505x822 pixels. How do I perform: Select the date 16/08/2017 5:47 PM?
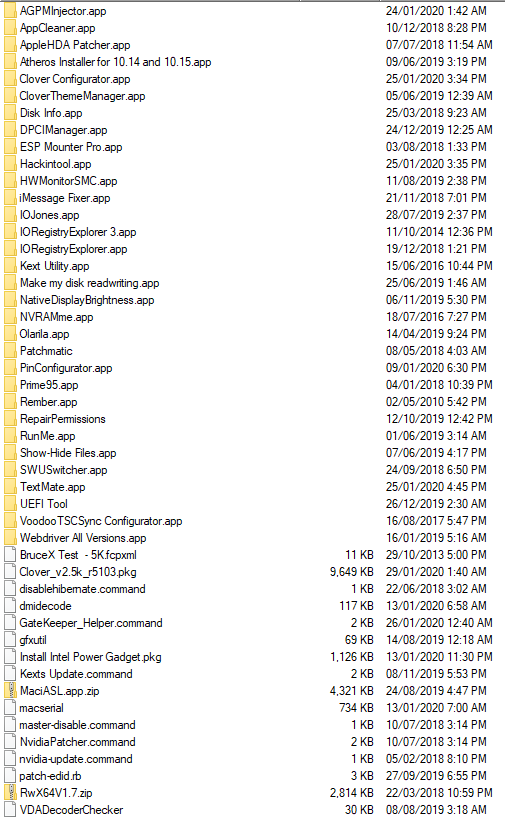pyautogui.click(x=436, y=521)
